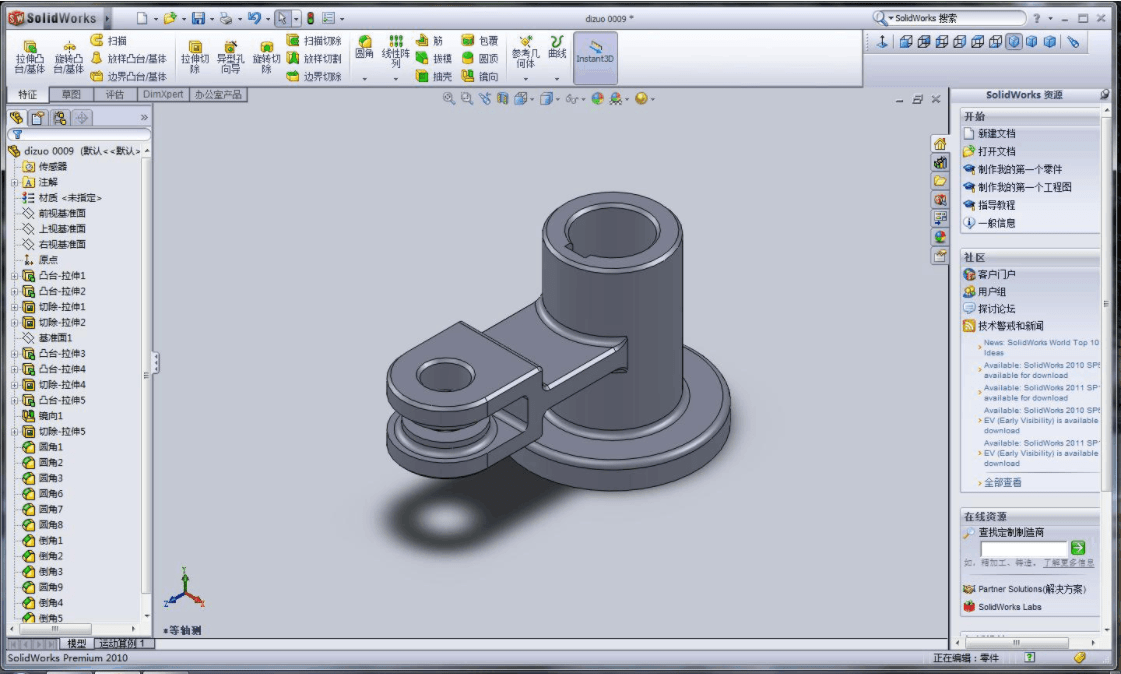Expand the 凸台-拉伸1 feature node
The image size is (1121, 674).
14,276
